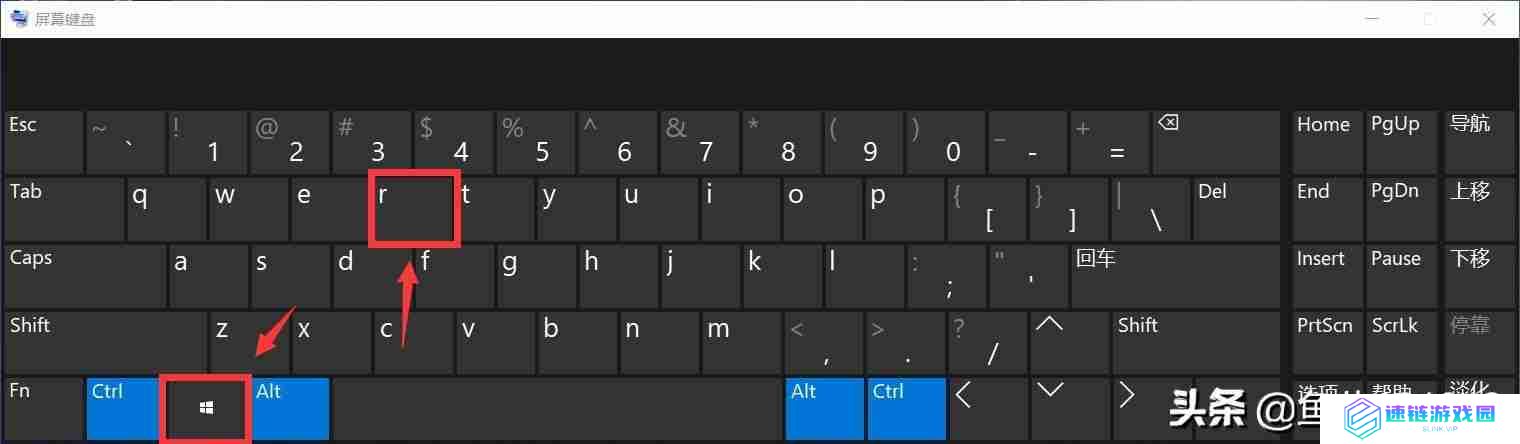Click the 导航 navigation key
Viewport: 1520px width, 444px height.
tap(1479, 142)
